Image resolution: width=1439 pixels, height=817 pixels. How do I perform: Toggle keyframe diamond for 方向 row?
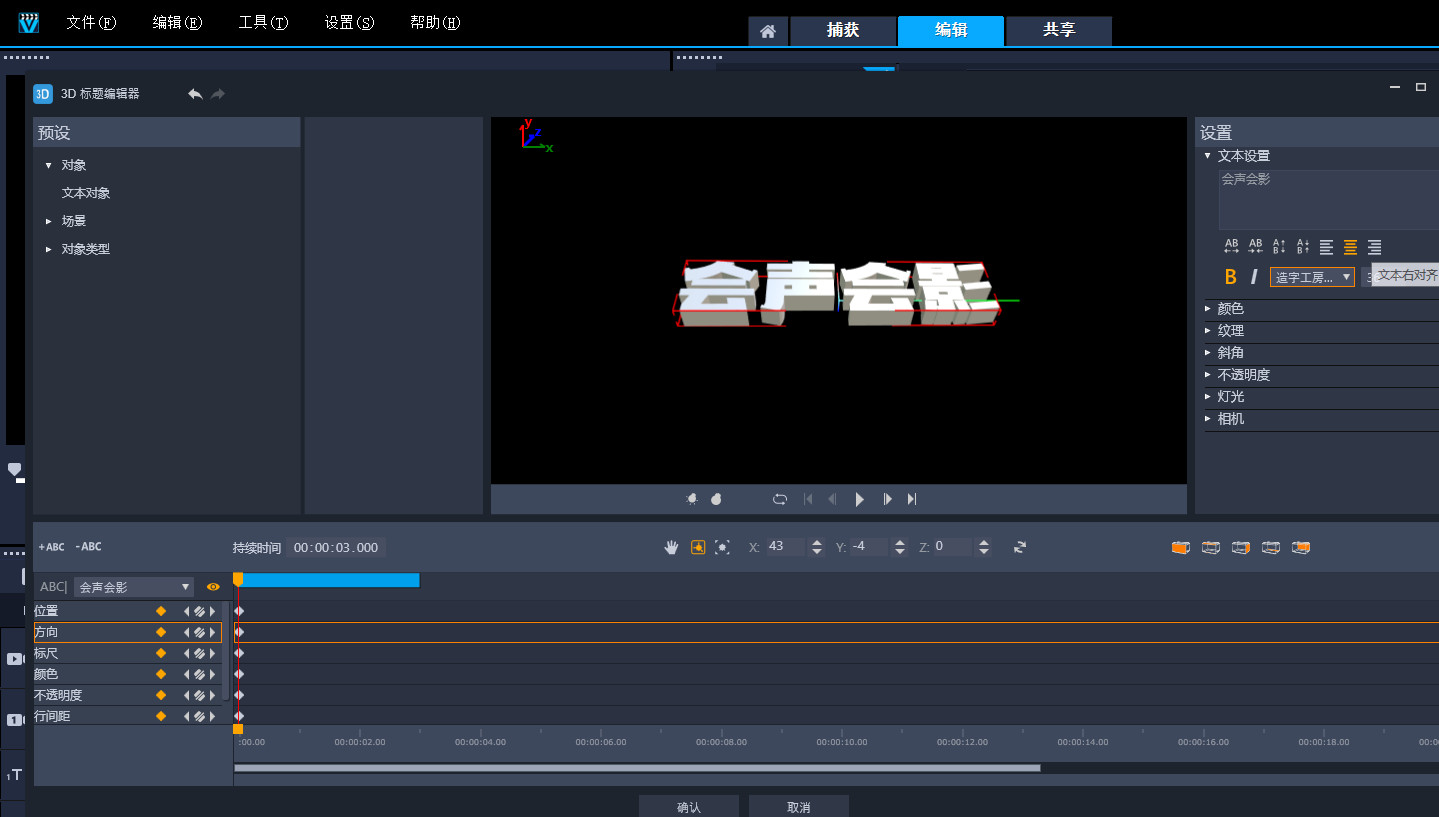tap(160, 632)
